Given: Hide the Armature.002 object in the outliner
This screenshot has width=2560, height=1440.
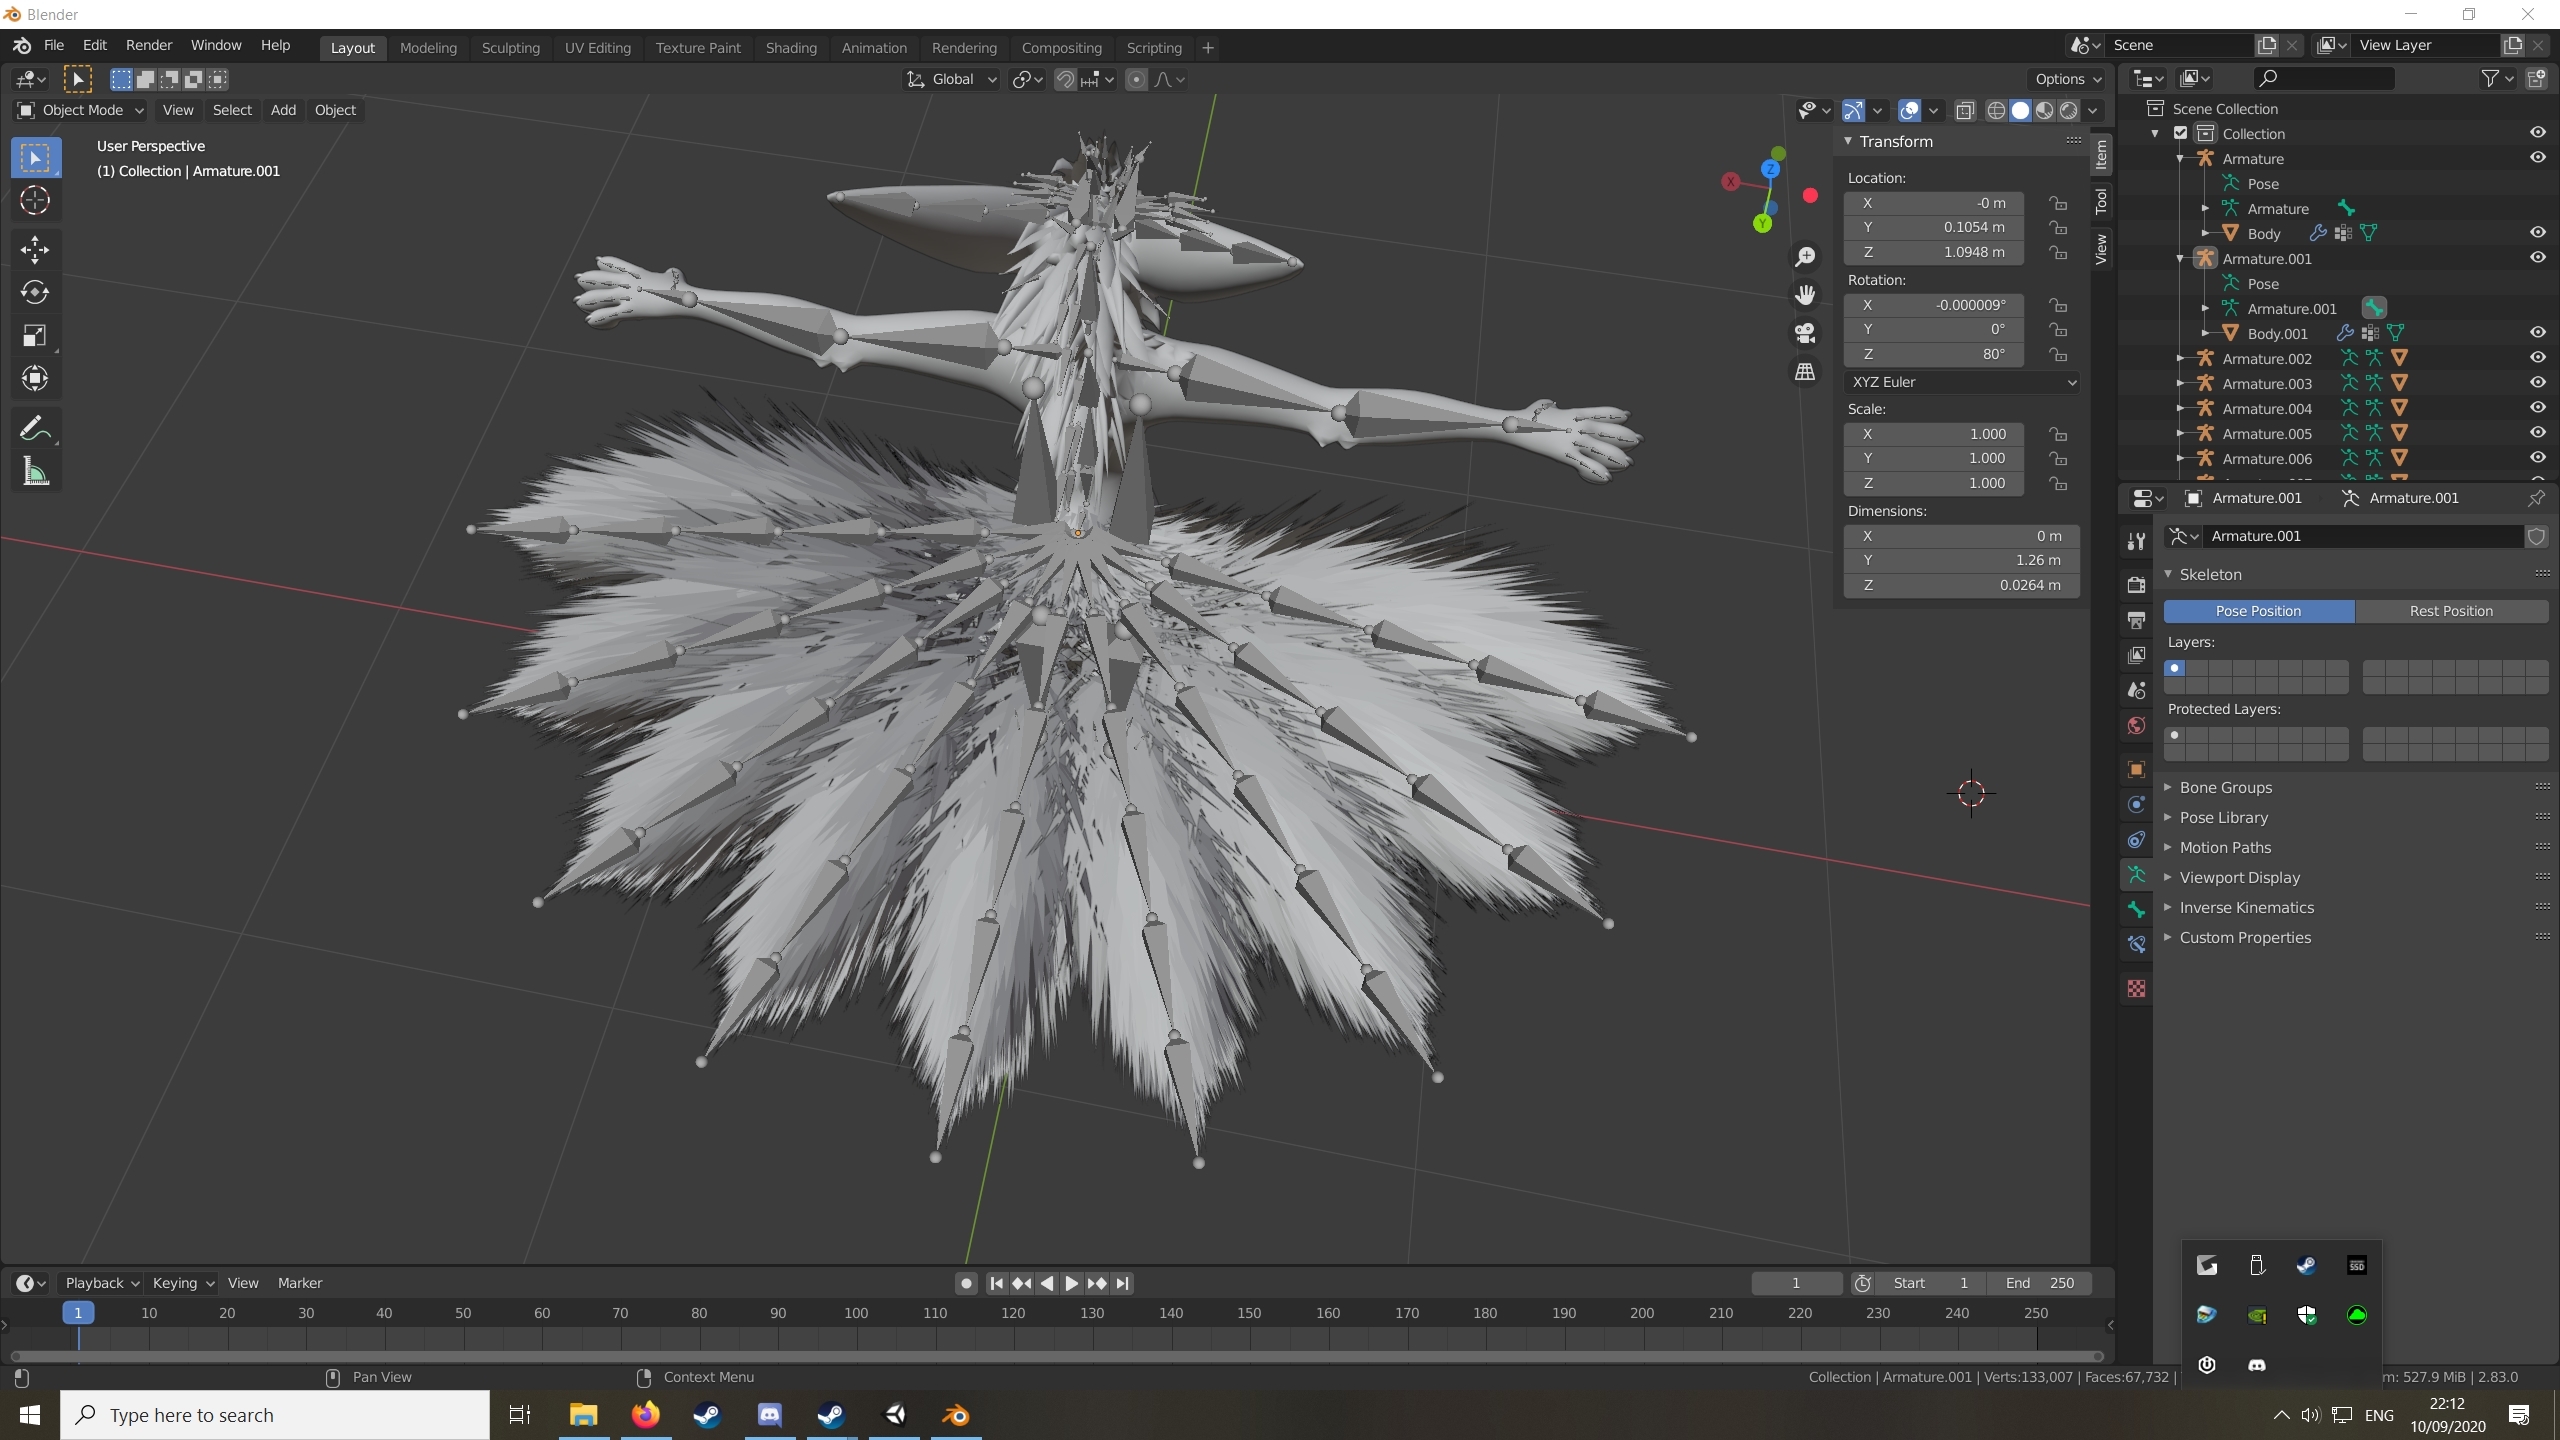Looking at the screenshot, I should click(x=2538, y=358).
